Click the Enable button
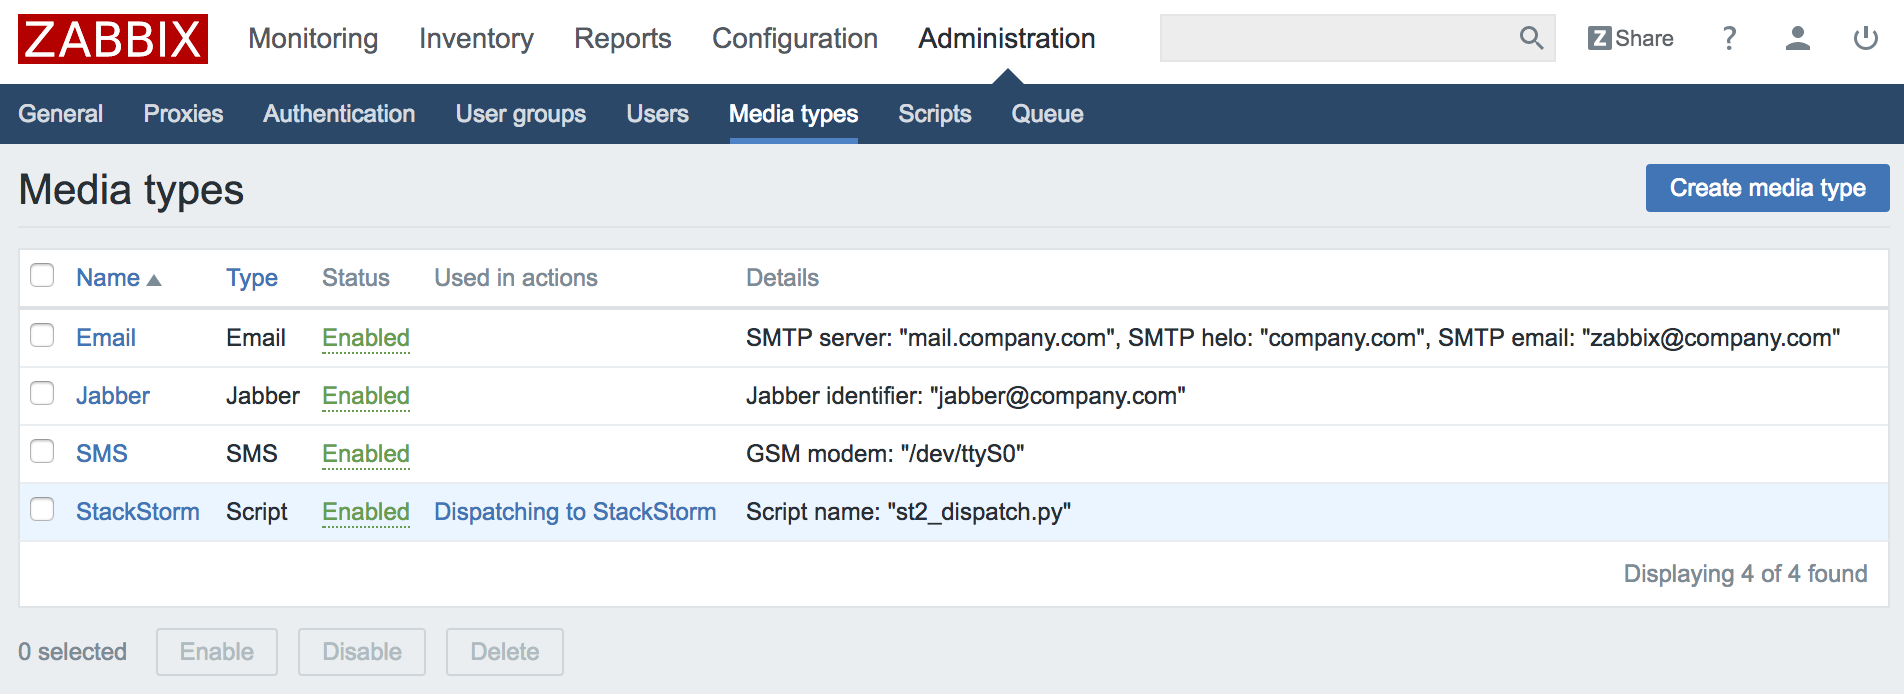Viewport: 1904px width, 694px height. pyautogui.click(x=217, y=652)
